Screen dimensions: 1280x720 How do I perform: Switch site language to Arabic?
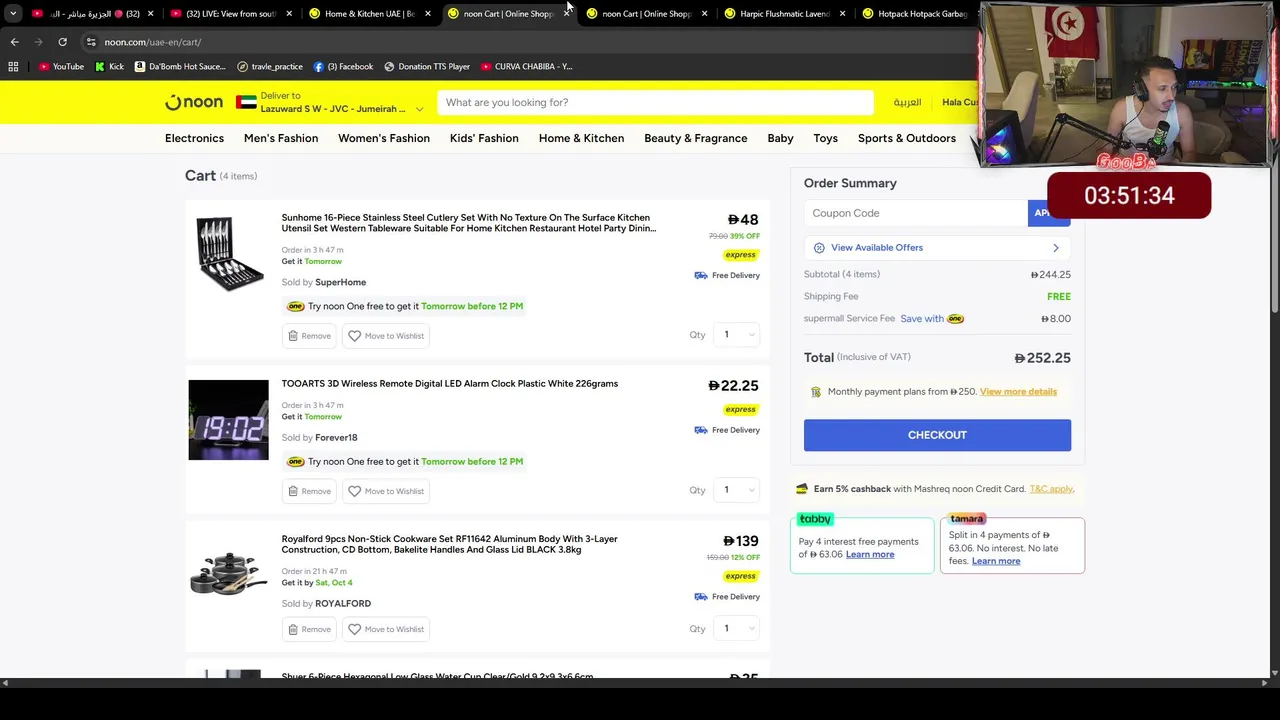(907, 102)
